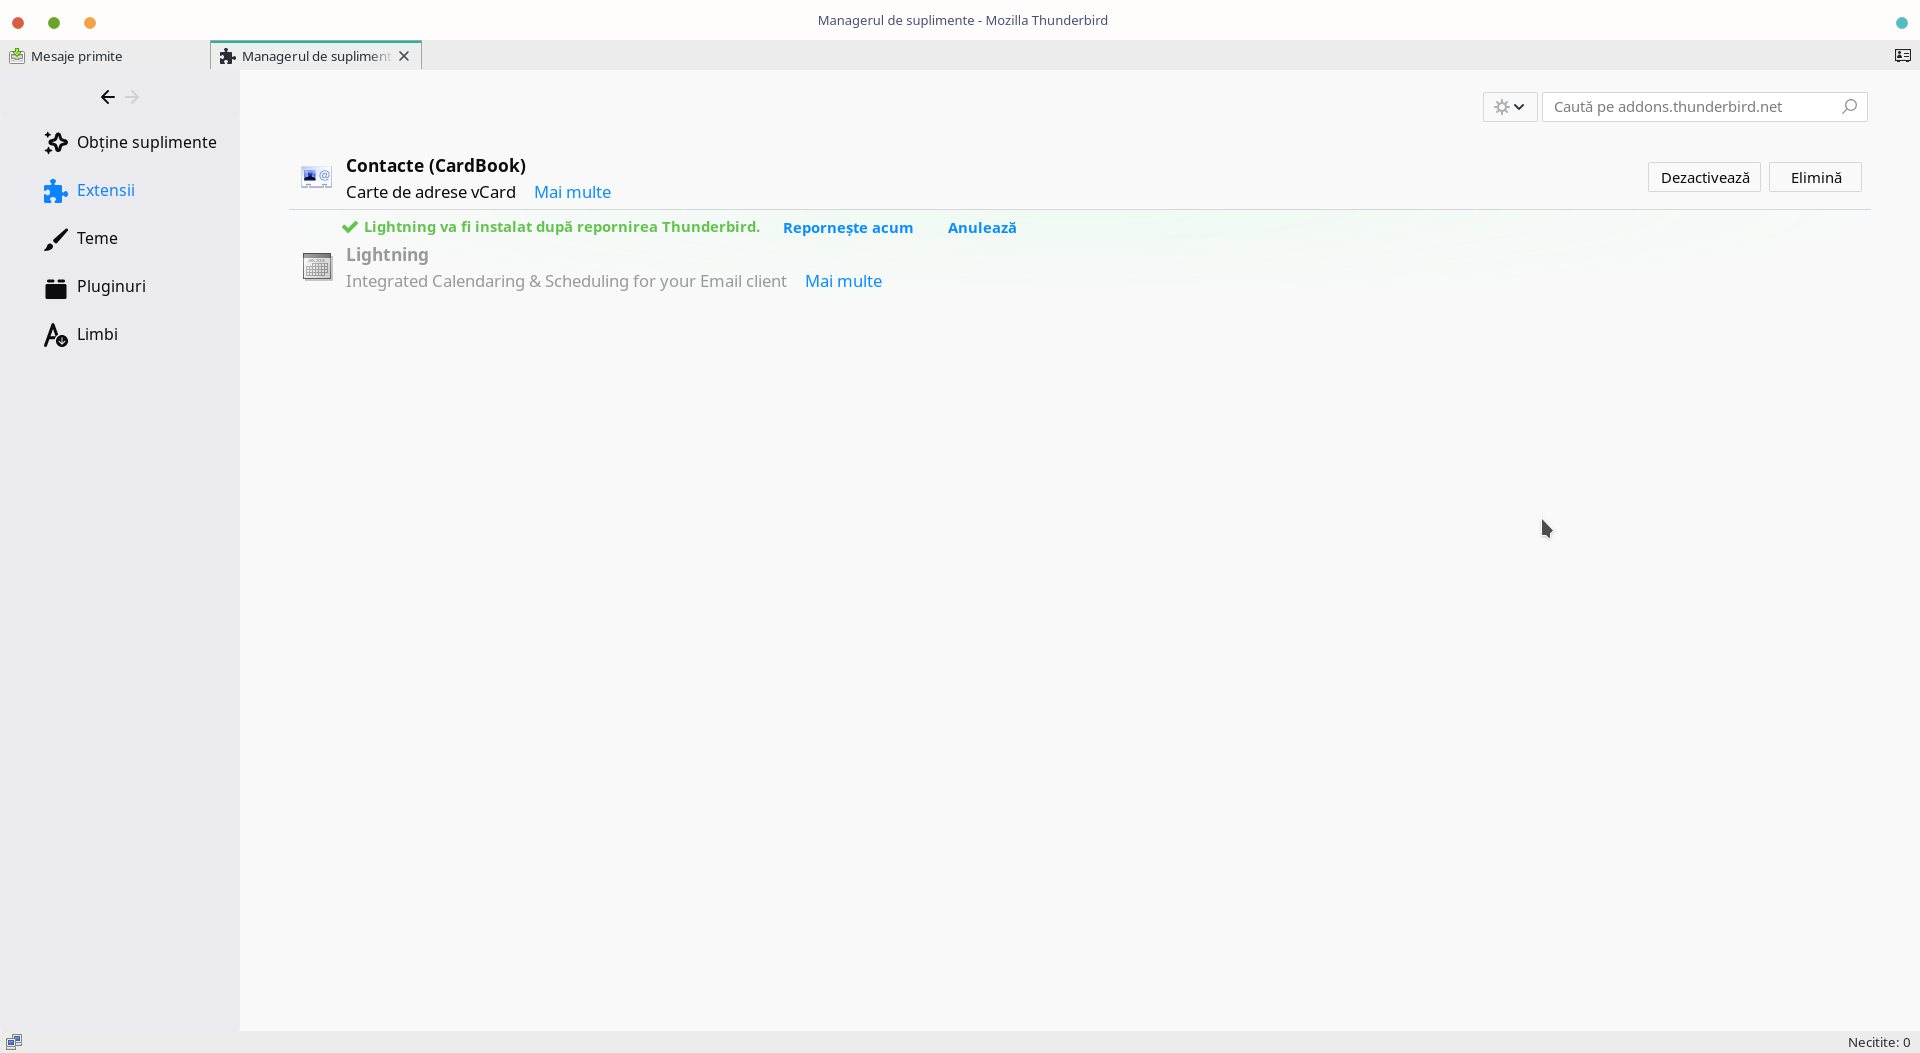Focus the addons search field
Image resolution: width=1920 pixels, height=1053 pixels.
(x=1690, y=107)
